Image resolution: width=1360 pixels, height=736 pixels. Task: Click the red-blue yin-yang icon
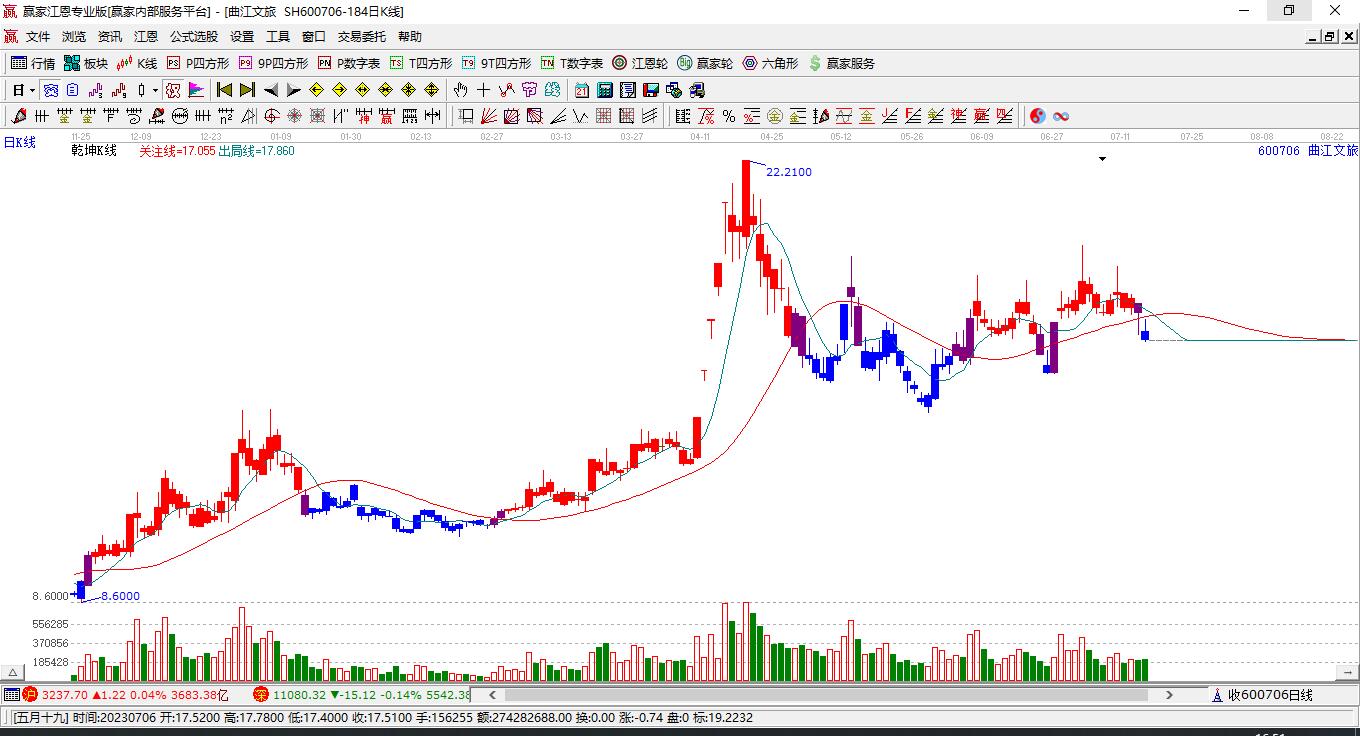click(x=1038, y=116)
